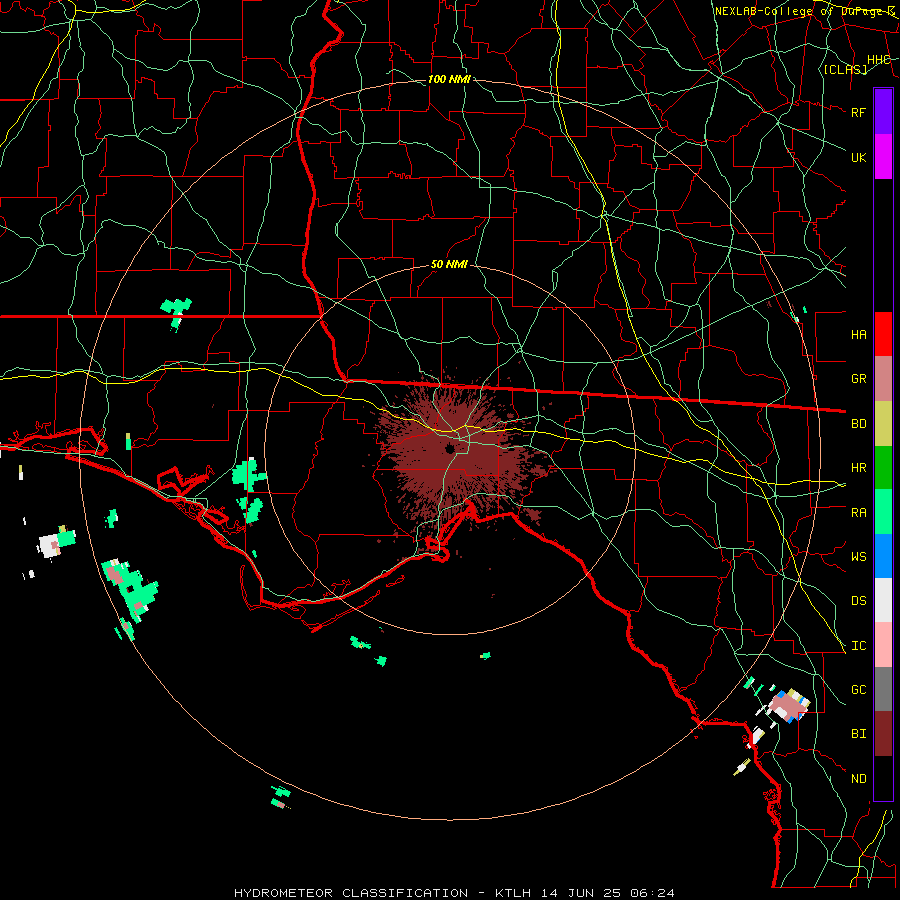Click the [CLAS] units label
This screenshot has width=900, height=900.
pyautogui.click(x=845, y=69)
